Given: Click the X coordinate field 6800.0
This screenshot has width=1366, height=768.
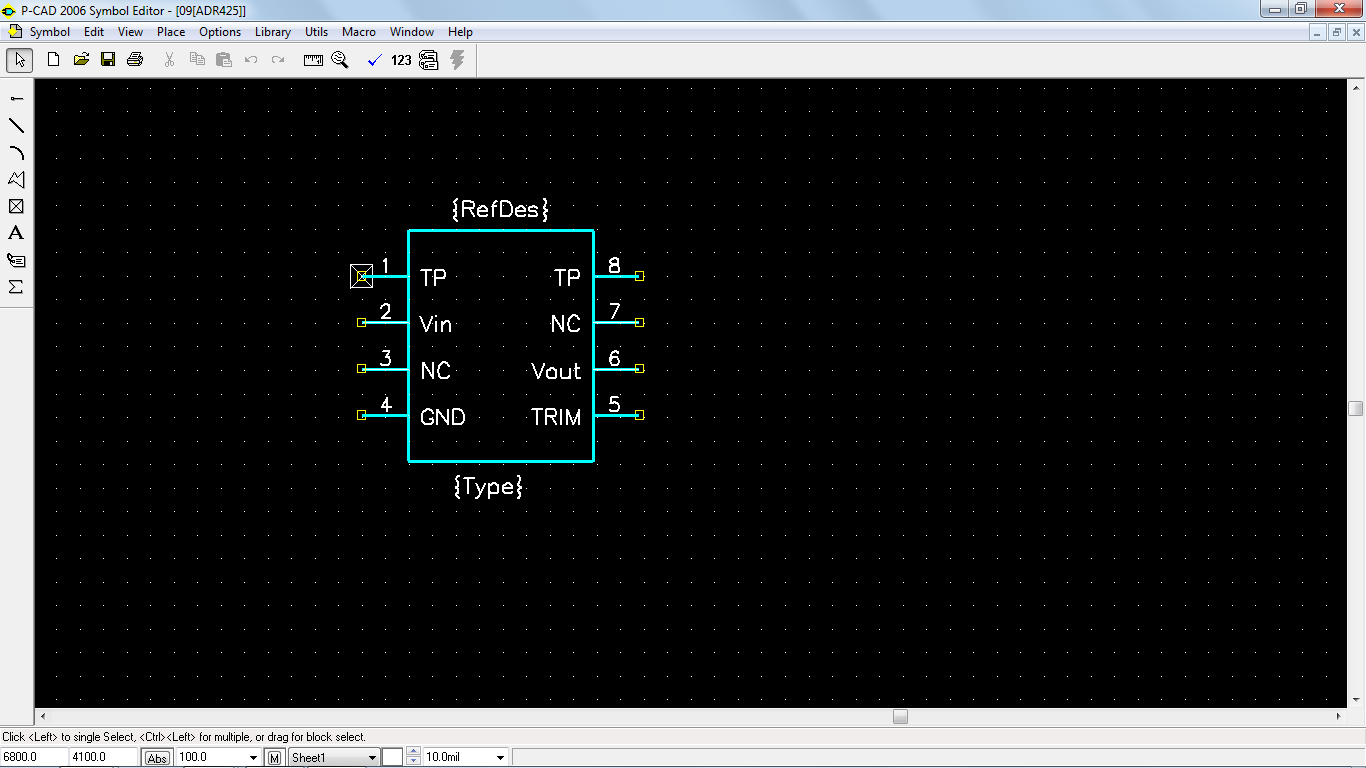Looking at the screenshot, I should pyautogui.click(x=34, y=758).
